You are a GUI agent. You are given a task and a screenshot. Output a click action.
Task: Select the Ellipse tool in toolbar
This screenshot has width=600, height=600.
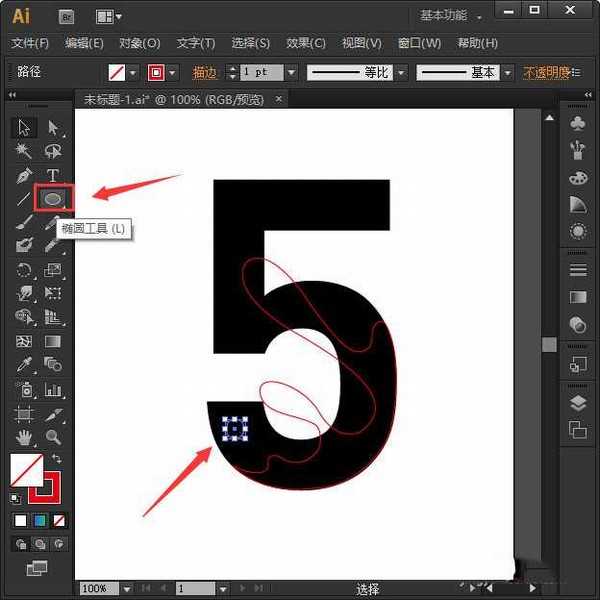pos(53,199)
